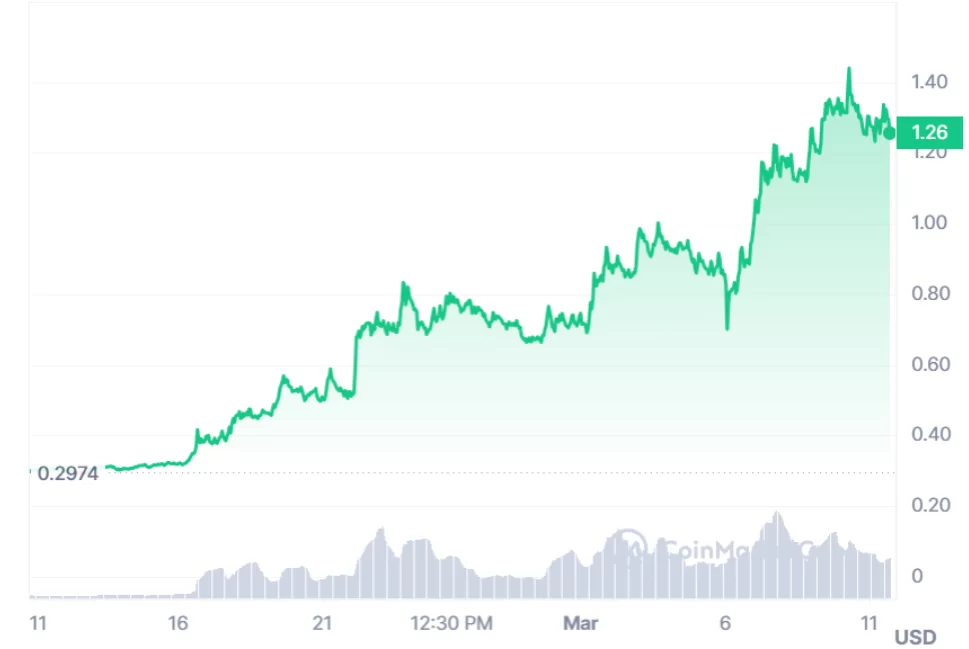Image resolution: width=969 pixels, height=649 pixels.
Task: Click the 0.40 price axis label
Action: pos(929,435)
